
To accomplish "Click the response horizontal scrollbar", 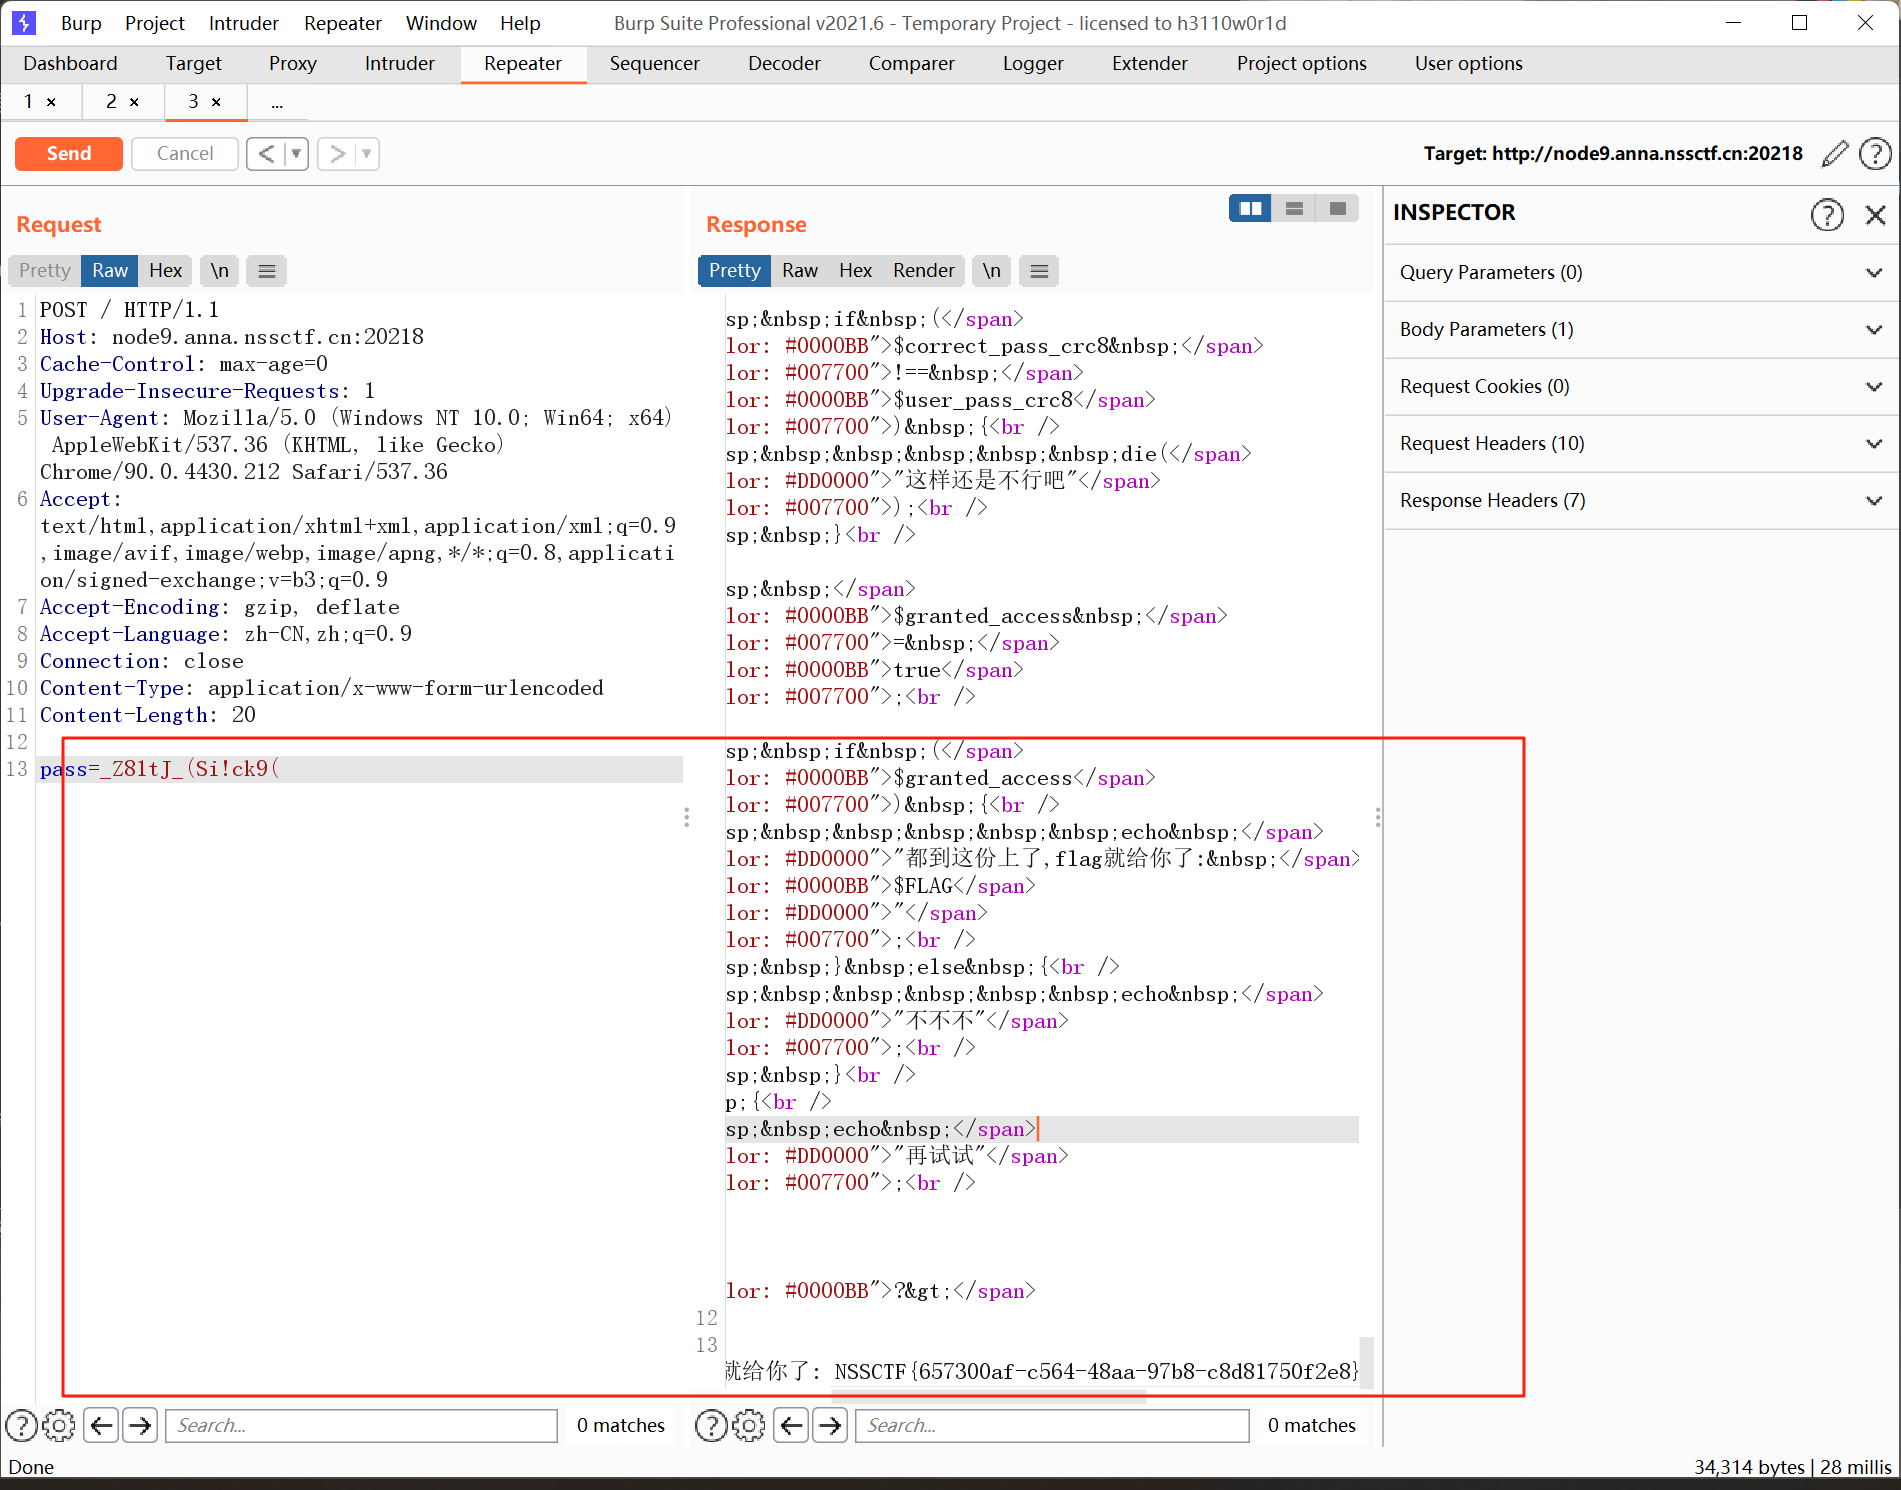I will [x=989, y=1395].
